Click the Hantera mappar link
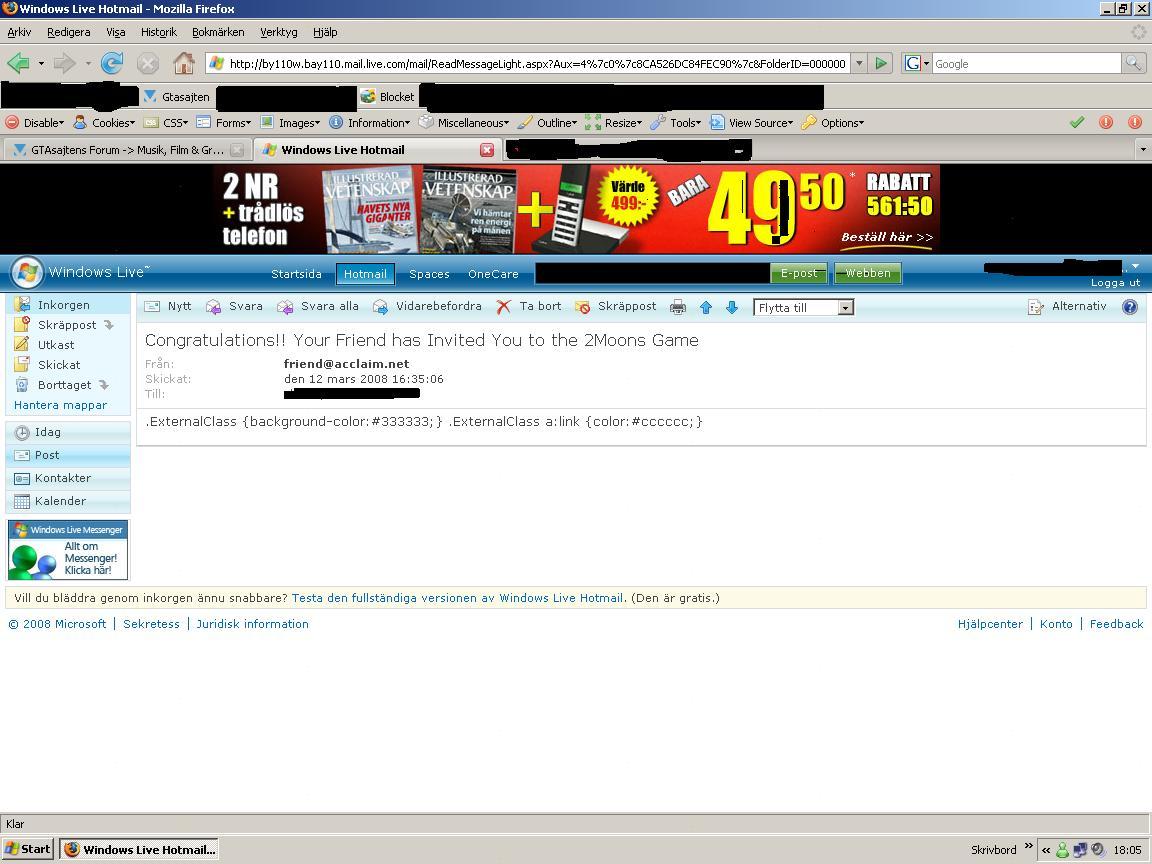 click(60, 405)
